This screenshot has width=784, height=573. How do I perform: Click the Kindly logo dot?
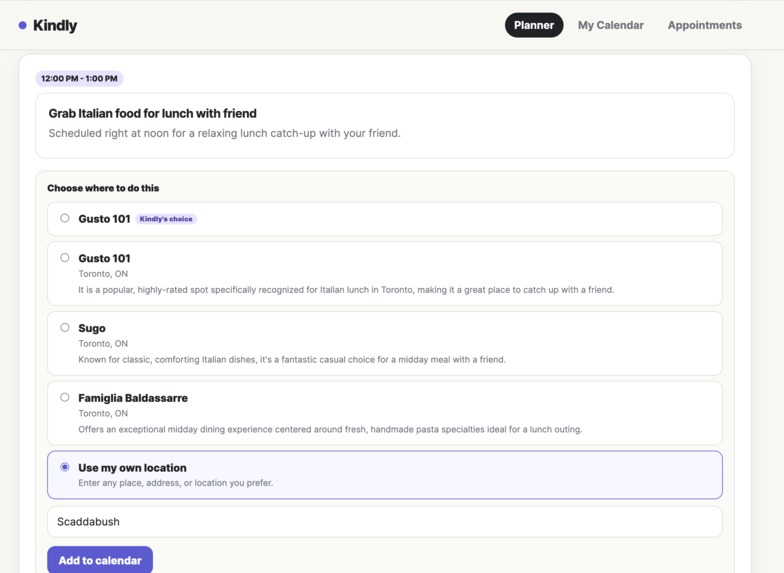click(22, 25)
